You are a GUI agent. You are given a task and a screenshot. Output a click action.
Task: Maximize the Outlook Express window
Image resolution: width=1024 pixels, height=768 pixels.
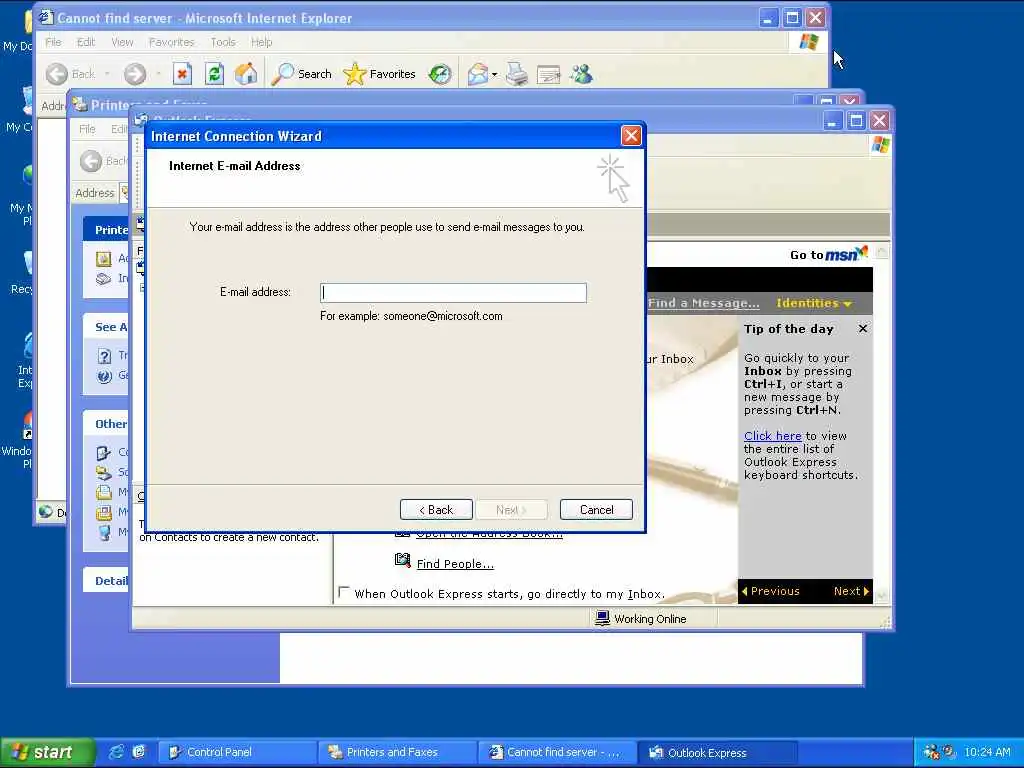(856, 120)
